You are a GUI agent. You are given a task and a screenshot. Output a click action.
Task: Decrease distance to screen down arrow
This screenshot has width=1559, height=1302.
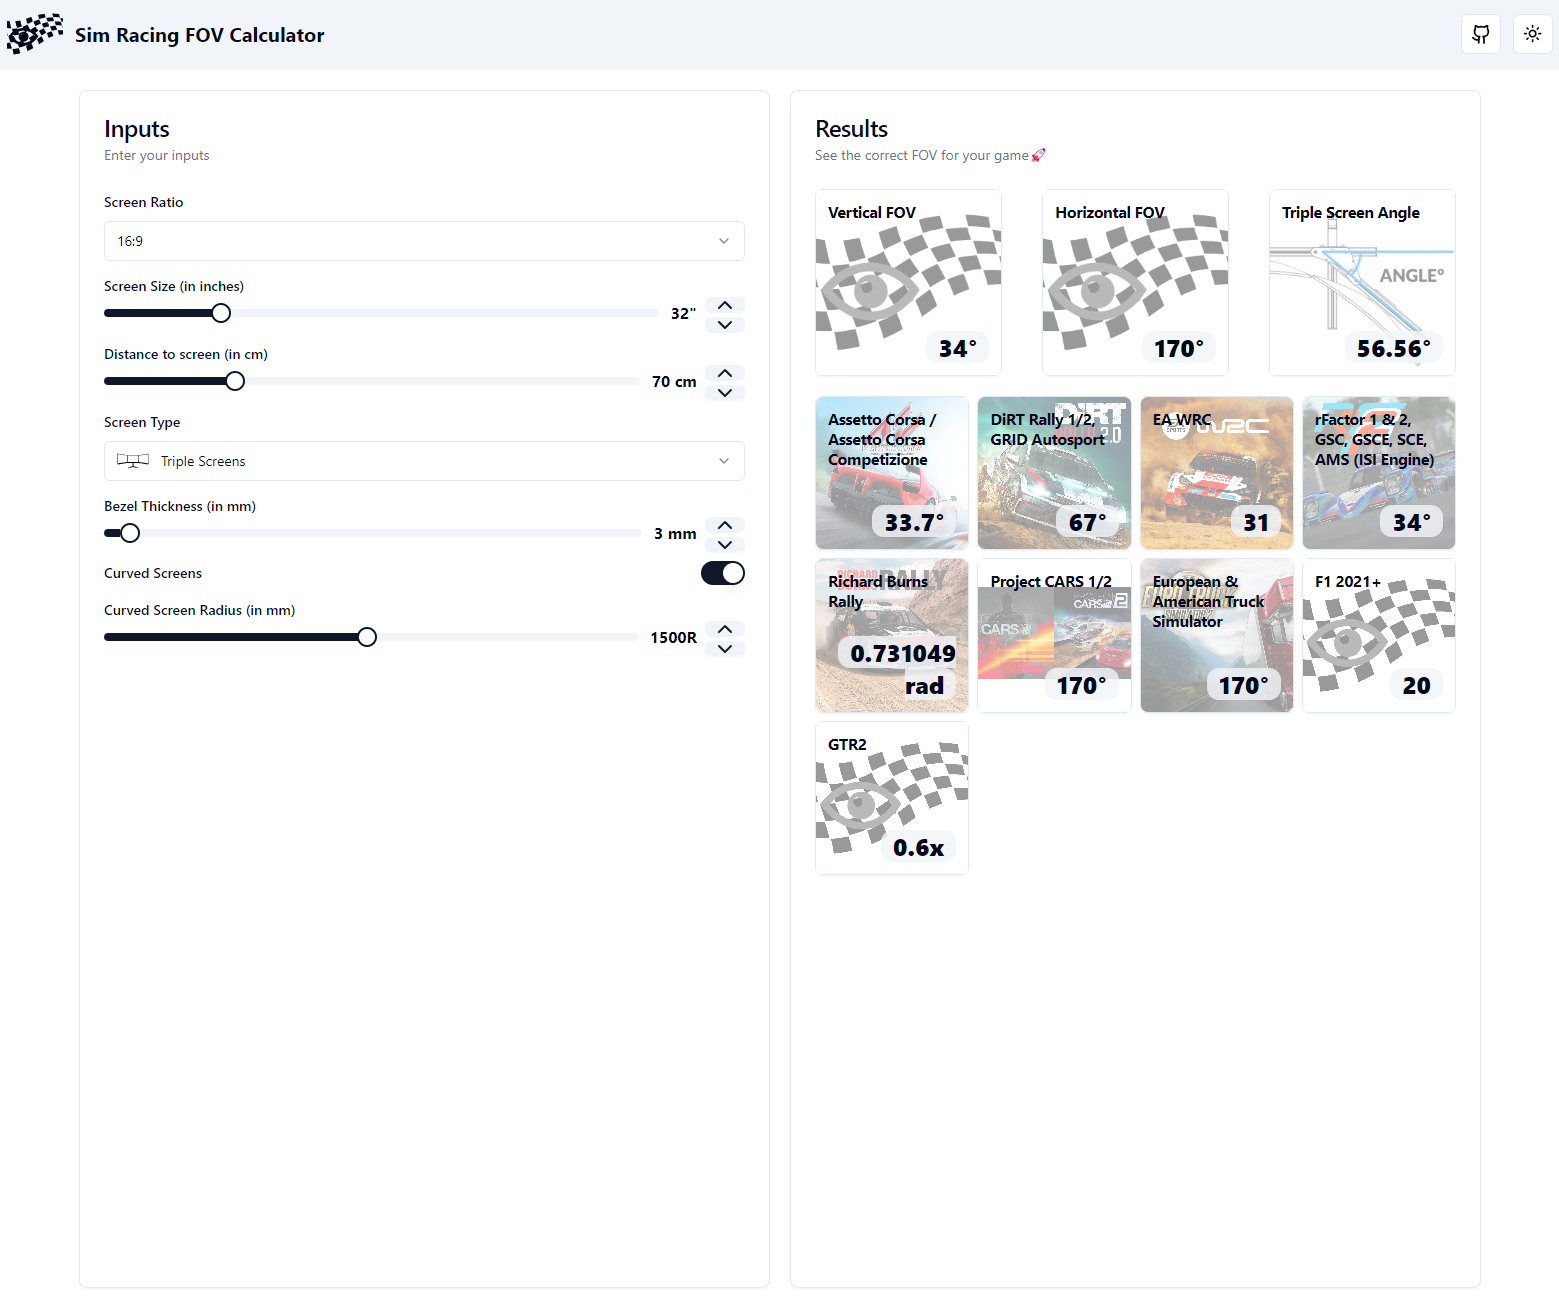[x=725, y=392]
